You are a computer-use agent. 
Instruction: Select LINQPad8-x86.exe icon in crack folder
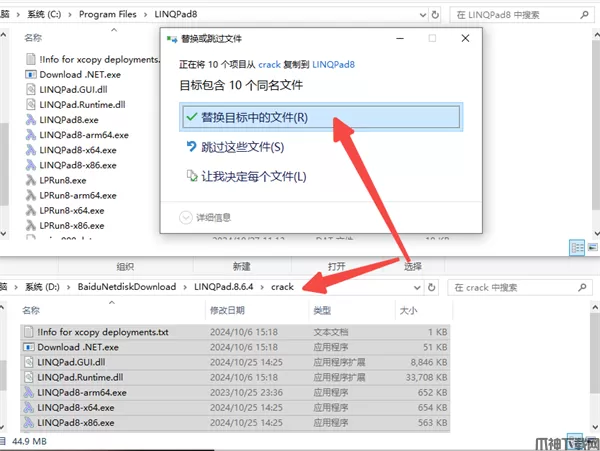(29, 423)
